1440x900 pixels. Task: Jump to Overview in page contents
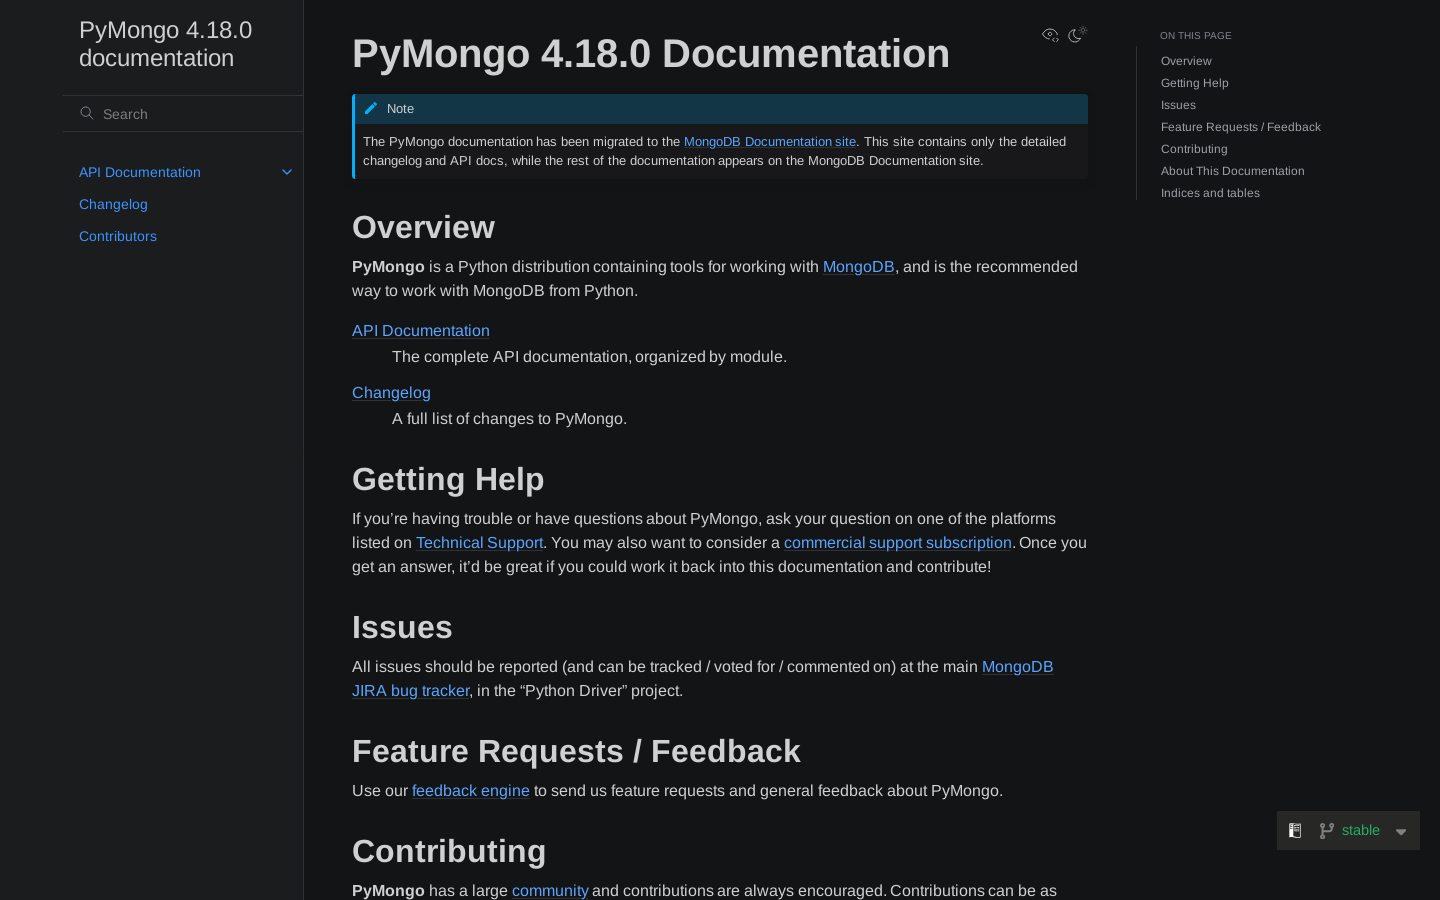point(1186,61)
